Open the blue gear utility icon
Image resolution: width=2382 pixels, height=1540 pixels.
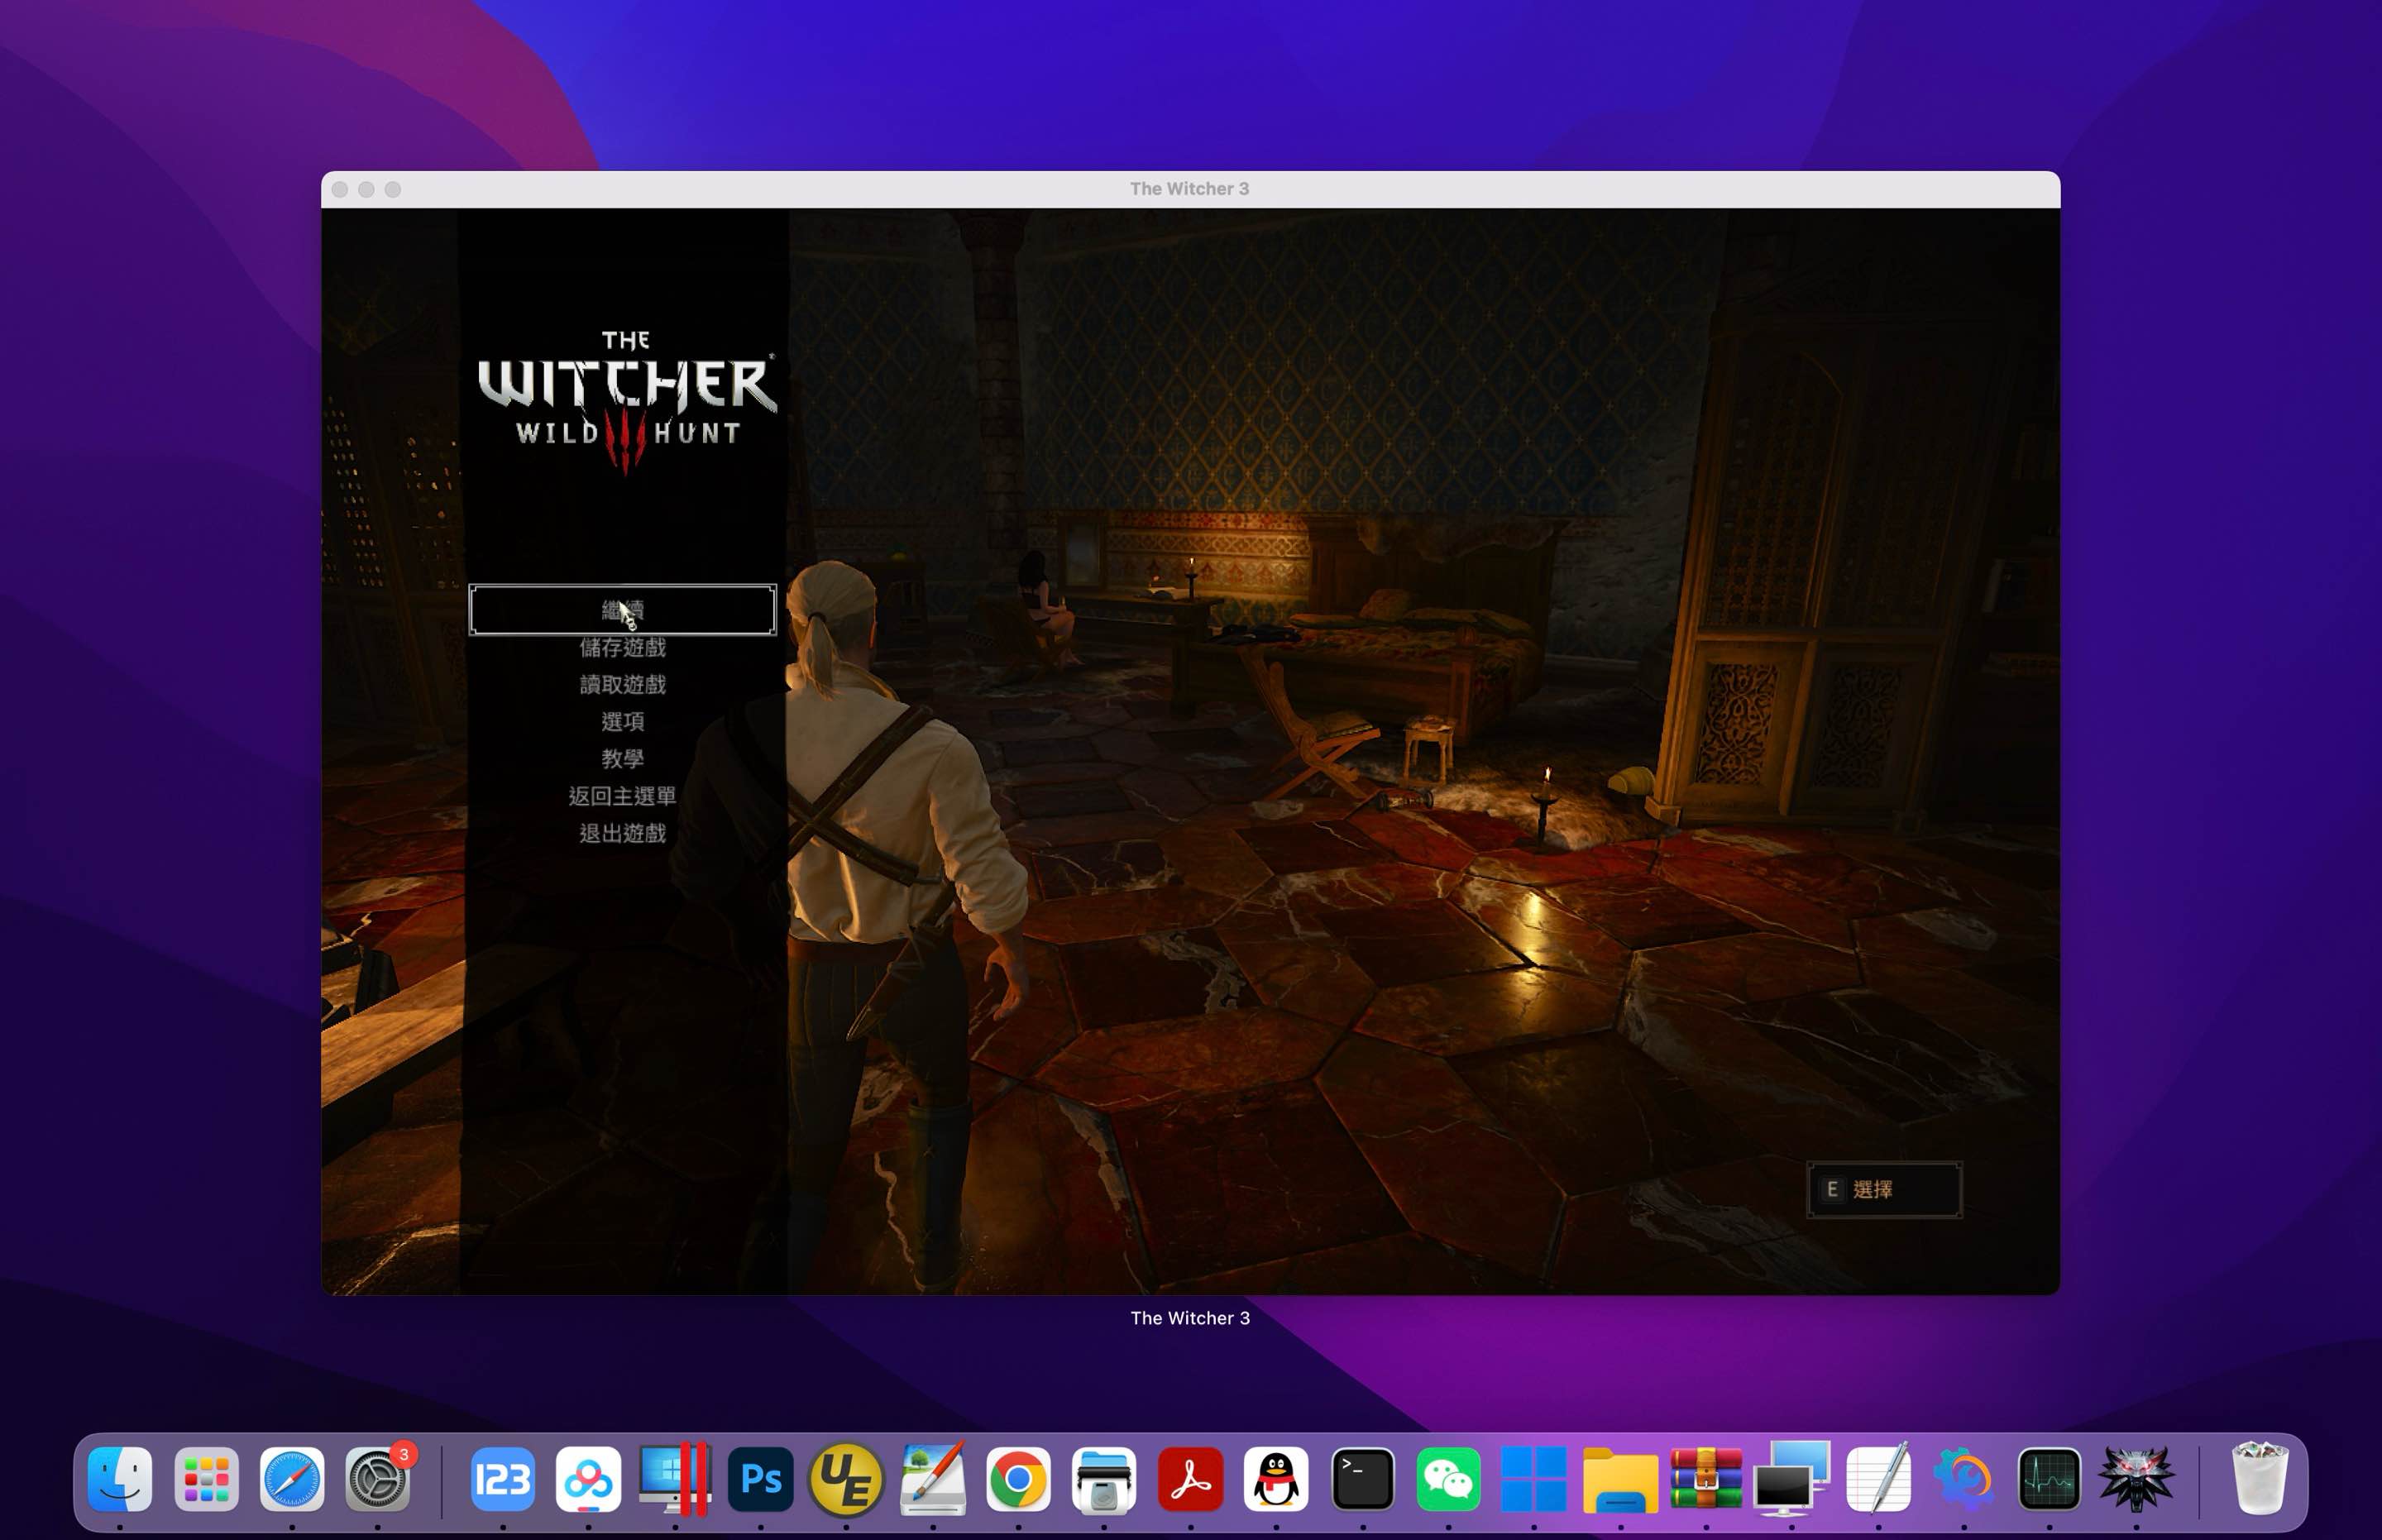[1964, 1479]
